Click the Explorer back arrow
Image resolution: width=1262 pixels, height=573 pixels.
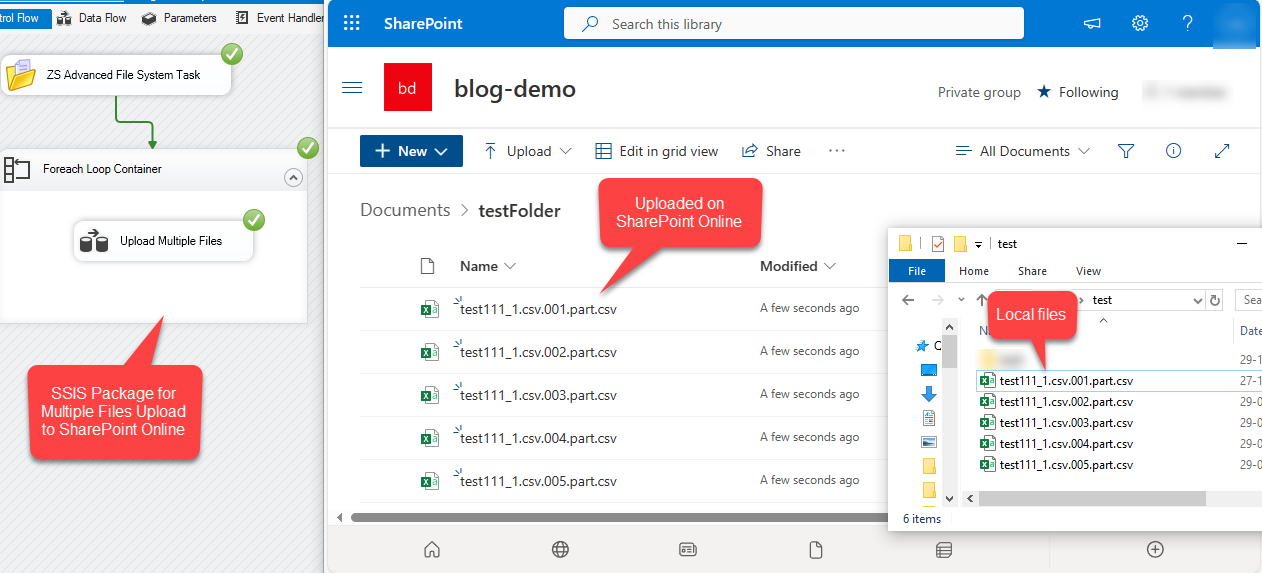click(908, 300)
